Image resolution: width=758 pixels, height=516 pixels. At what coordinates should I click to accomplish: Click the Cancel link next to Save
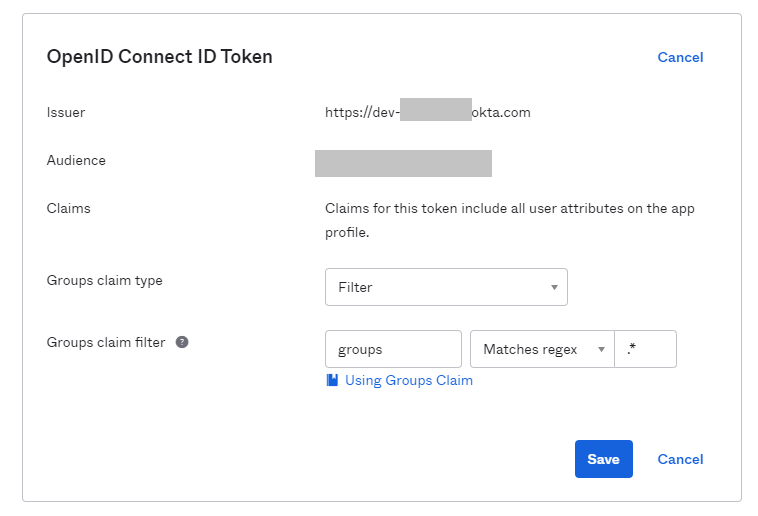pyautogui.click(x=680, y=459)
